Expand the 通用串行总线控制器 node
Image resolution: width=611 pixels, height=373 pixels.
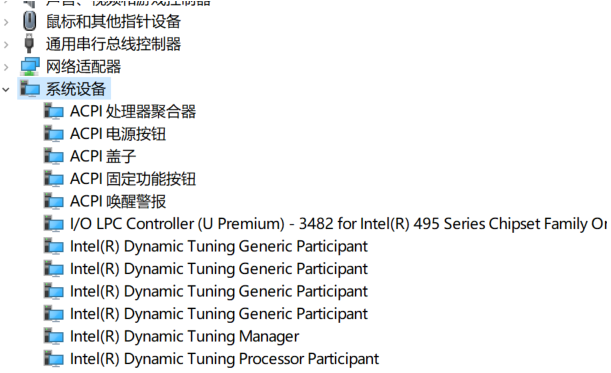[6, 44]
